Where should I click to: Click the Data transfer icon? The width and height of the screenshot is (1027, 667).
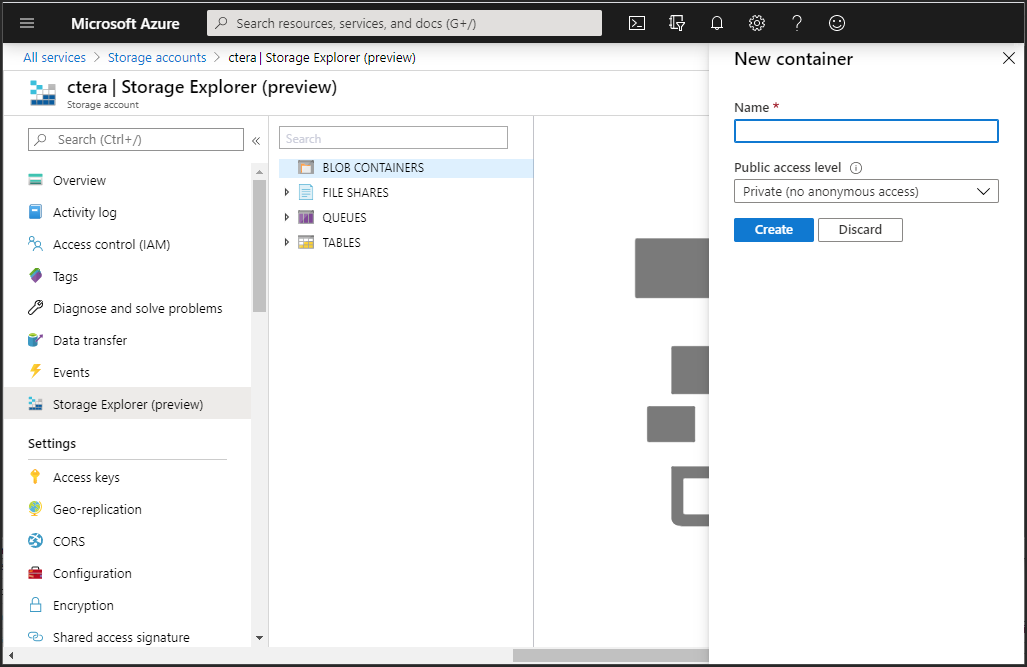(x=35, y=339)
